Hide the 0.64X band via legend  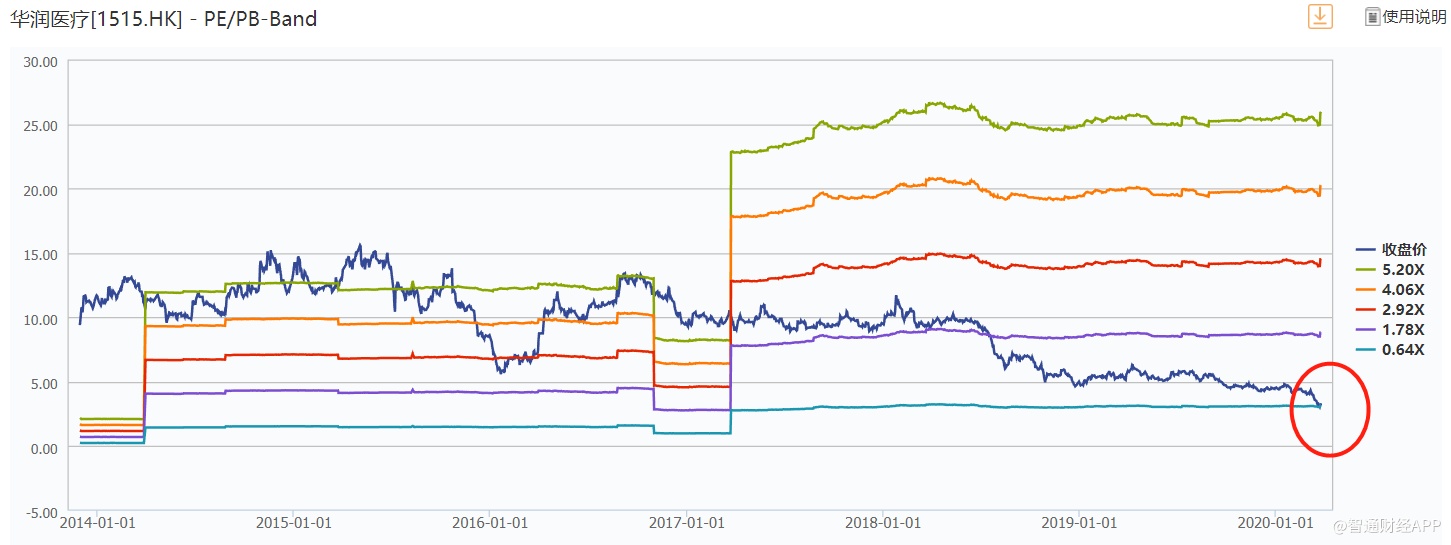point(1403,349)
